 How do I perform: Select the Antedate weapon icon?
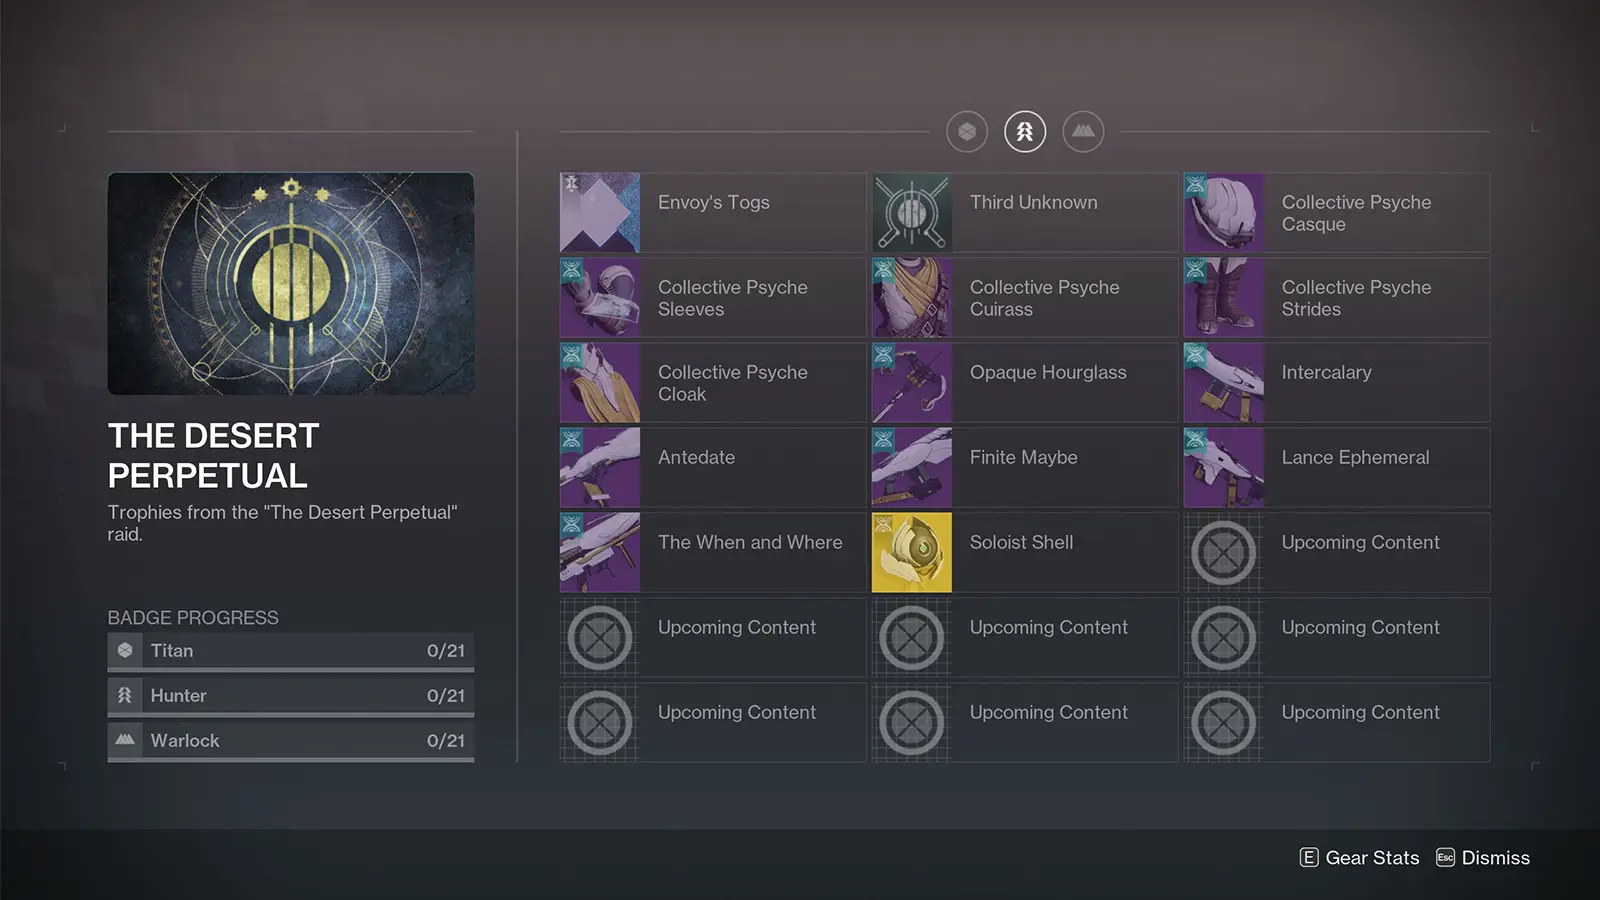[x=600, y=467]
